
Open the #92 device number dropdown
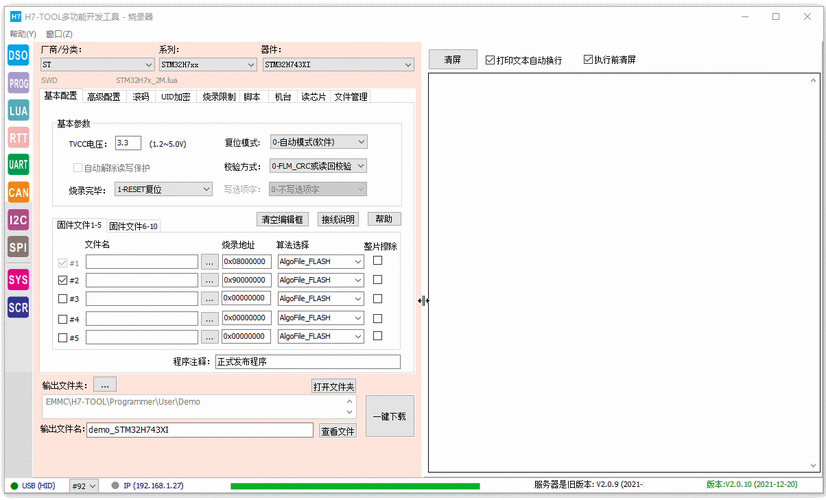point(84,486)
